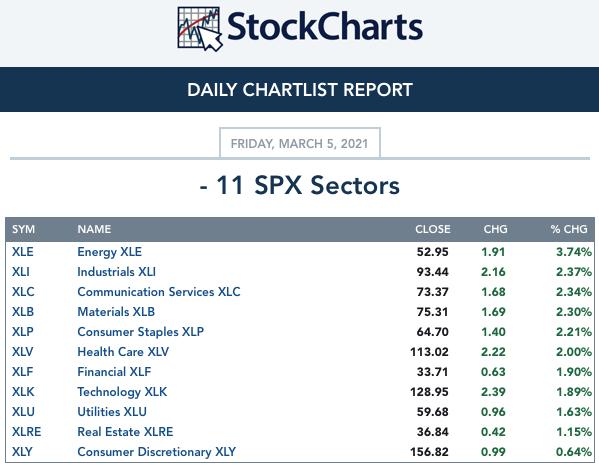Open the Materials XLB link
This screenshot has width=599, height=467.
click(x=116, y=312)
